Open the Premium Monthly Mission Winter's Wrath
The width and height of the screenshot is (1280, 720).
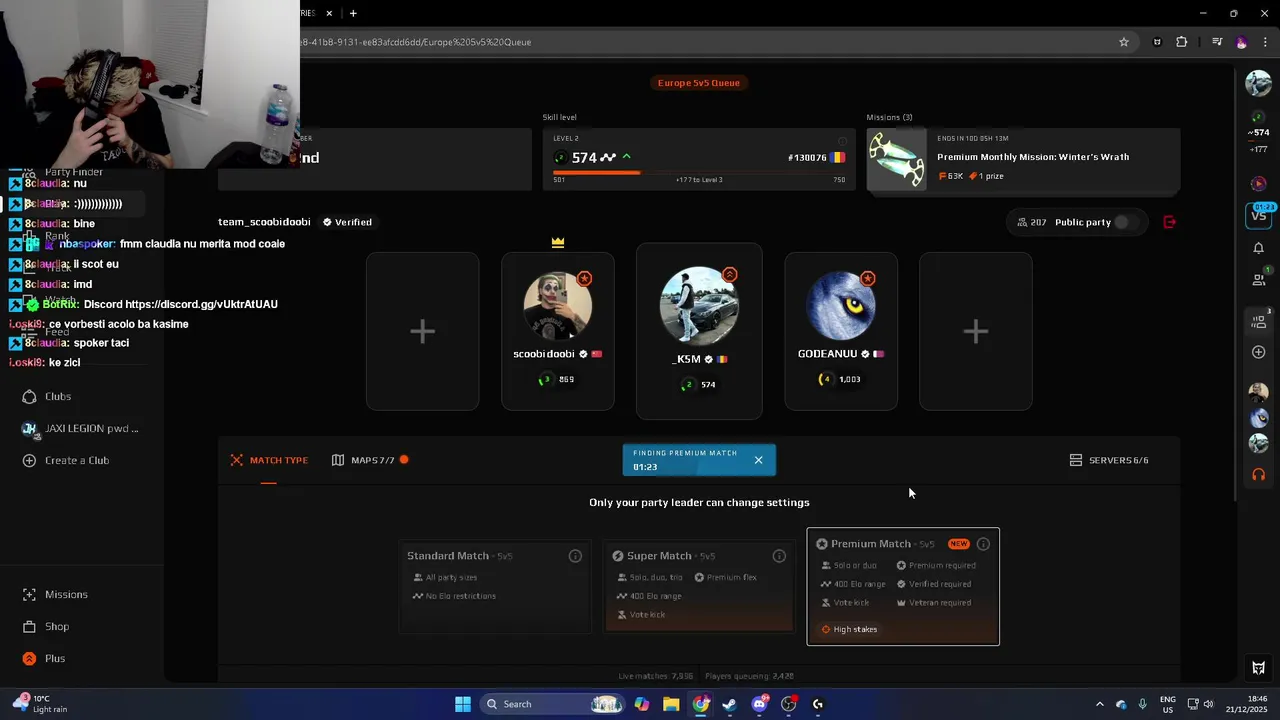coord(1023,160)
